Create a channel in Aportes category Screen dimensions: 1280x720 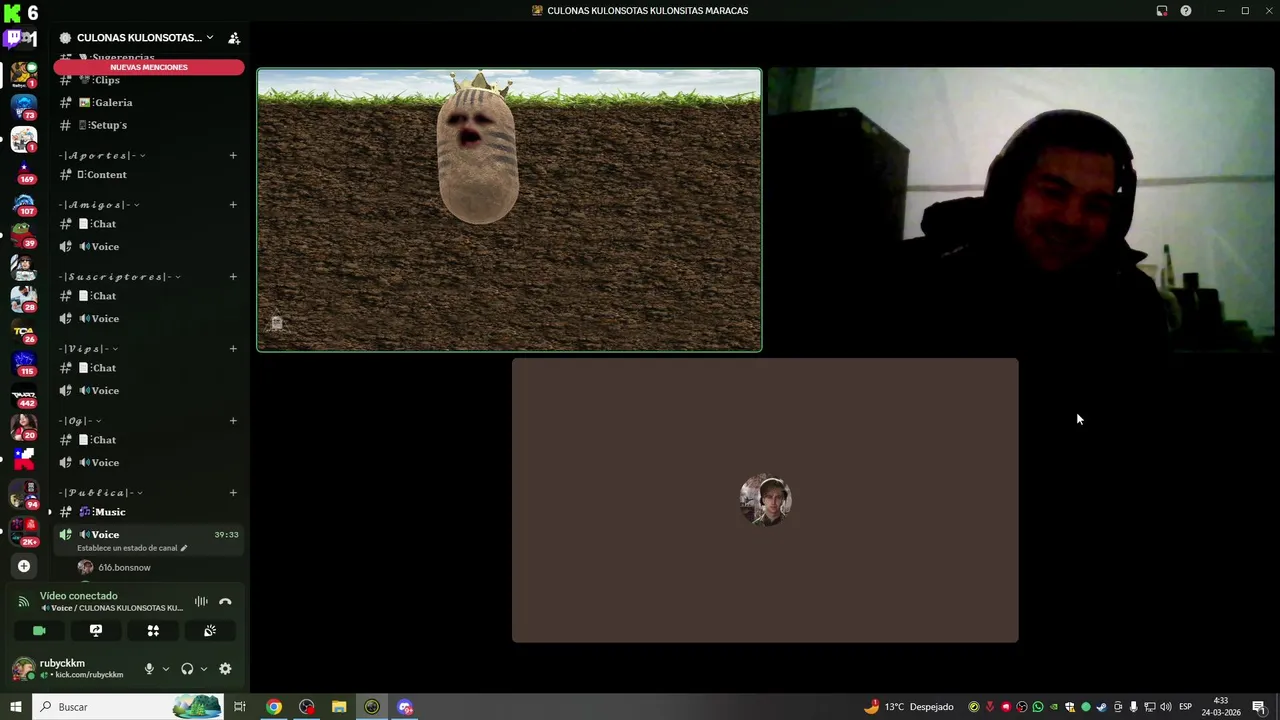click(x=233, y=155)
